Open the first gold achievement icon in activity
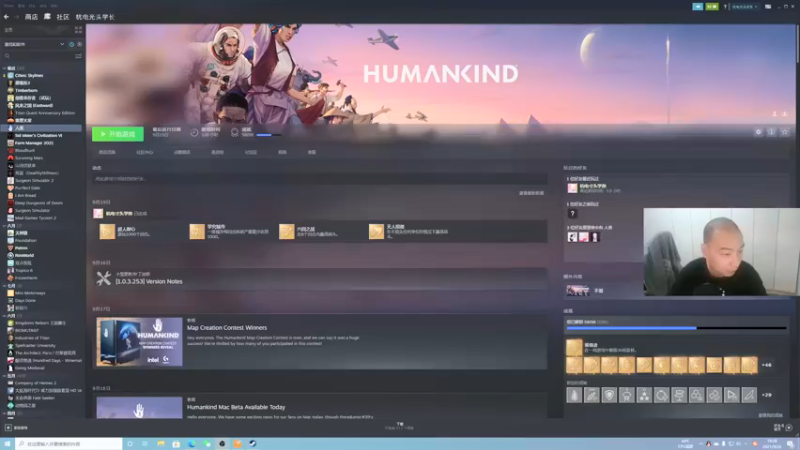The width and height of the screenshot is (800, 450). pyautogui.click(x=107, y=232)
